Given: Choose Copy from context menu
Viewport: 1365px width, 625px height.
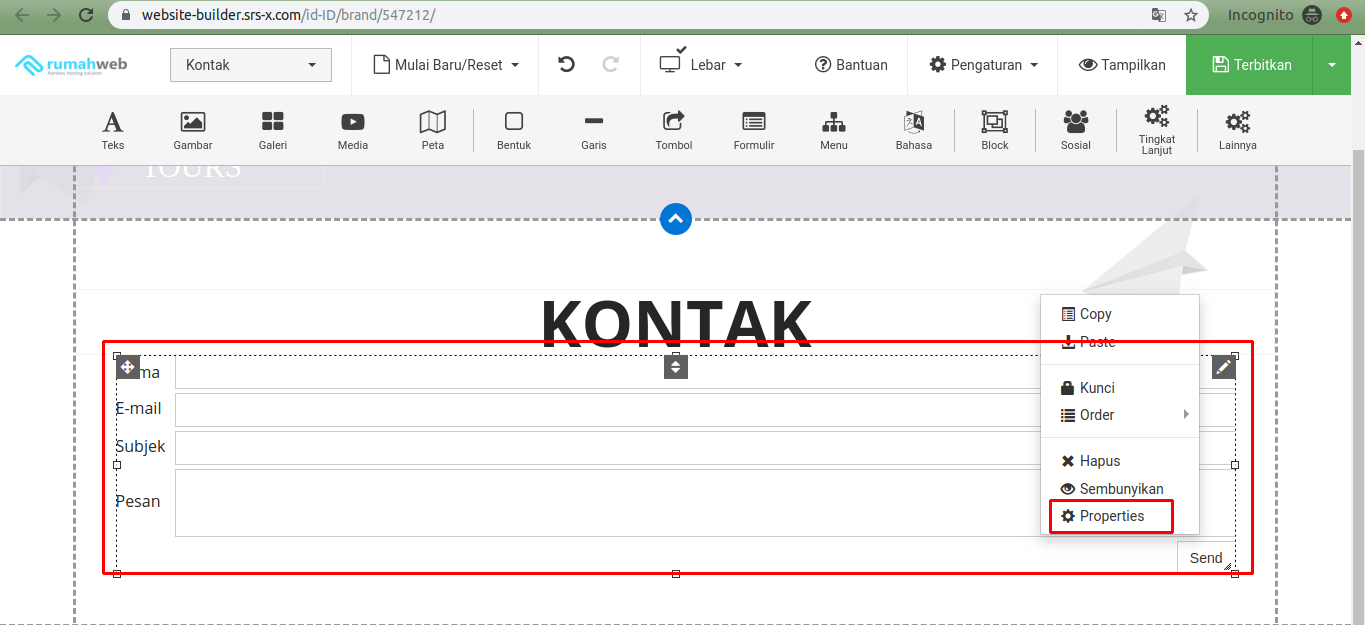Looking at the screenshot, I should pos(1120,314).
